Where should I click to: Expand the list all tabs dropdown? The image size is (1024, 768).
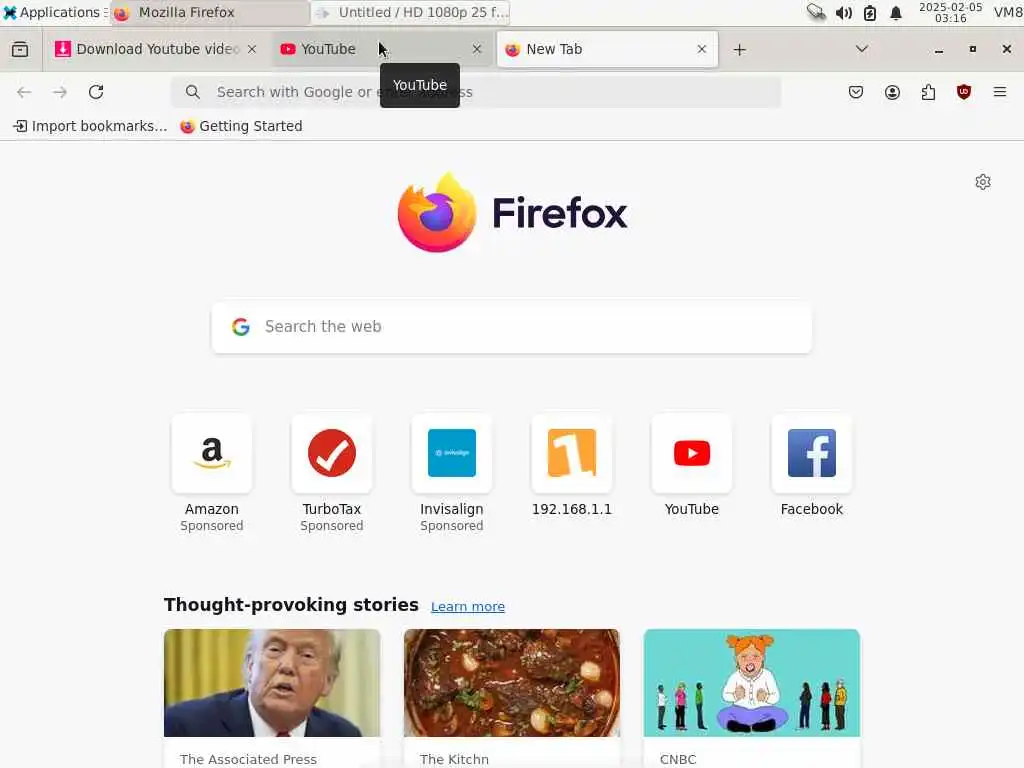pyautogui.click(x=861, y=49)
